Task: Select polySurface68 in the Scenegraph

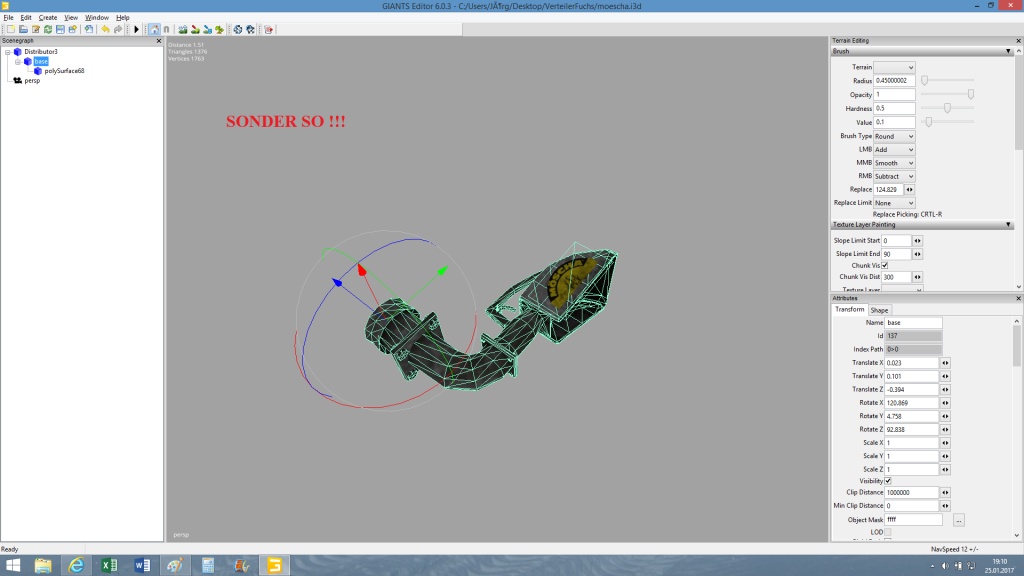Action: tap(65, 71)
